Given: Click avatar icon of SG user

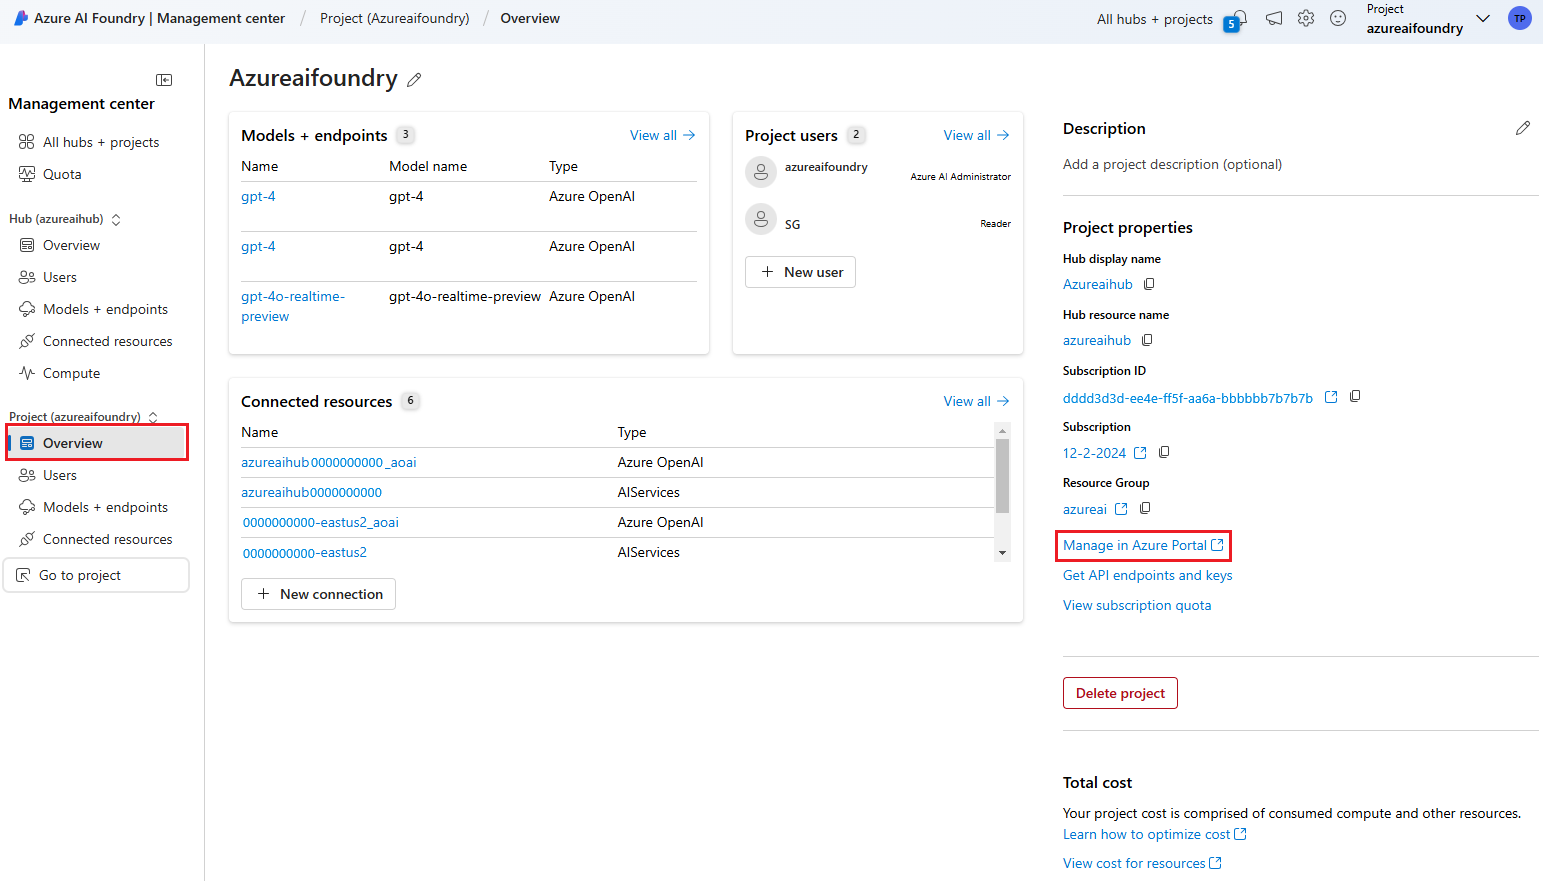Looking at the screenshot, I should pyautogui.click(x=761, y=220).
